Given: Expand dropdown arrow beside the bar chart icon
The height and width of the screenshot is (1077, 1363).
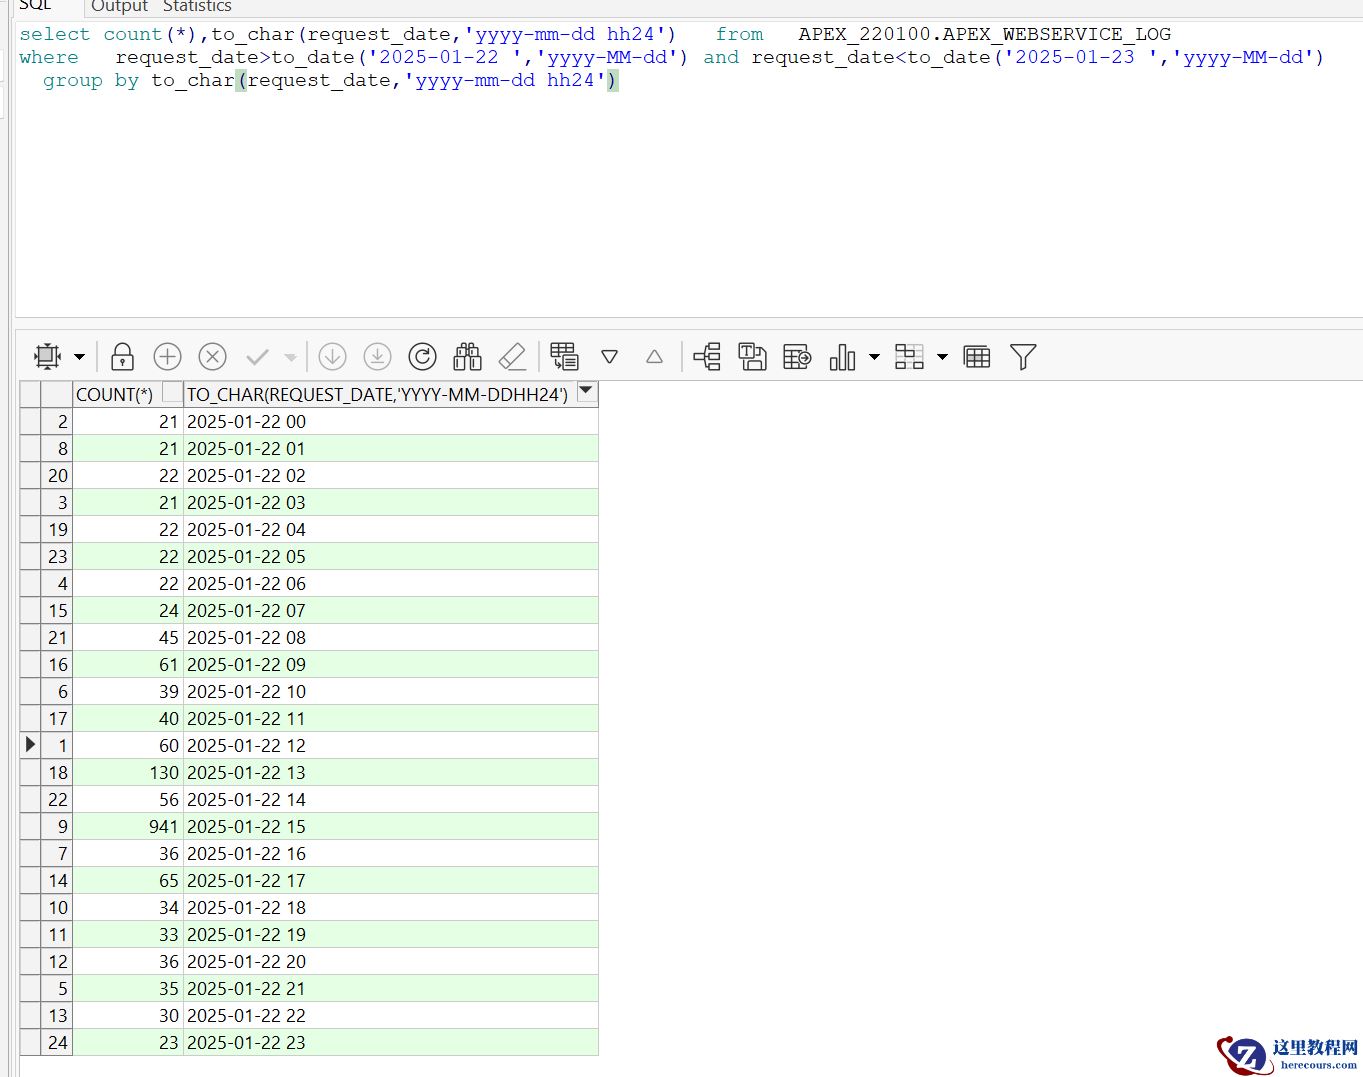Looking at the screenshot, I should point(874,357).
